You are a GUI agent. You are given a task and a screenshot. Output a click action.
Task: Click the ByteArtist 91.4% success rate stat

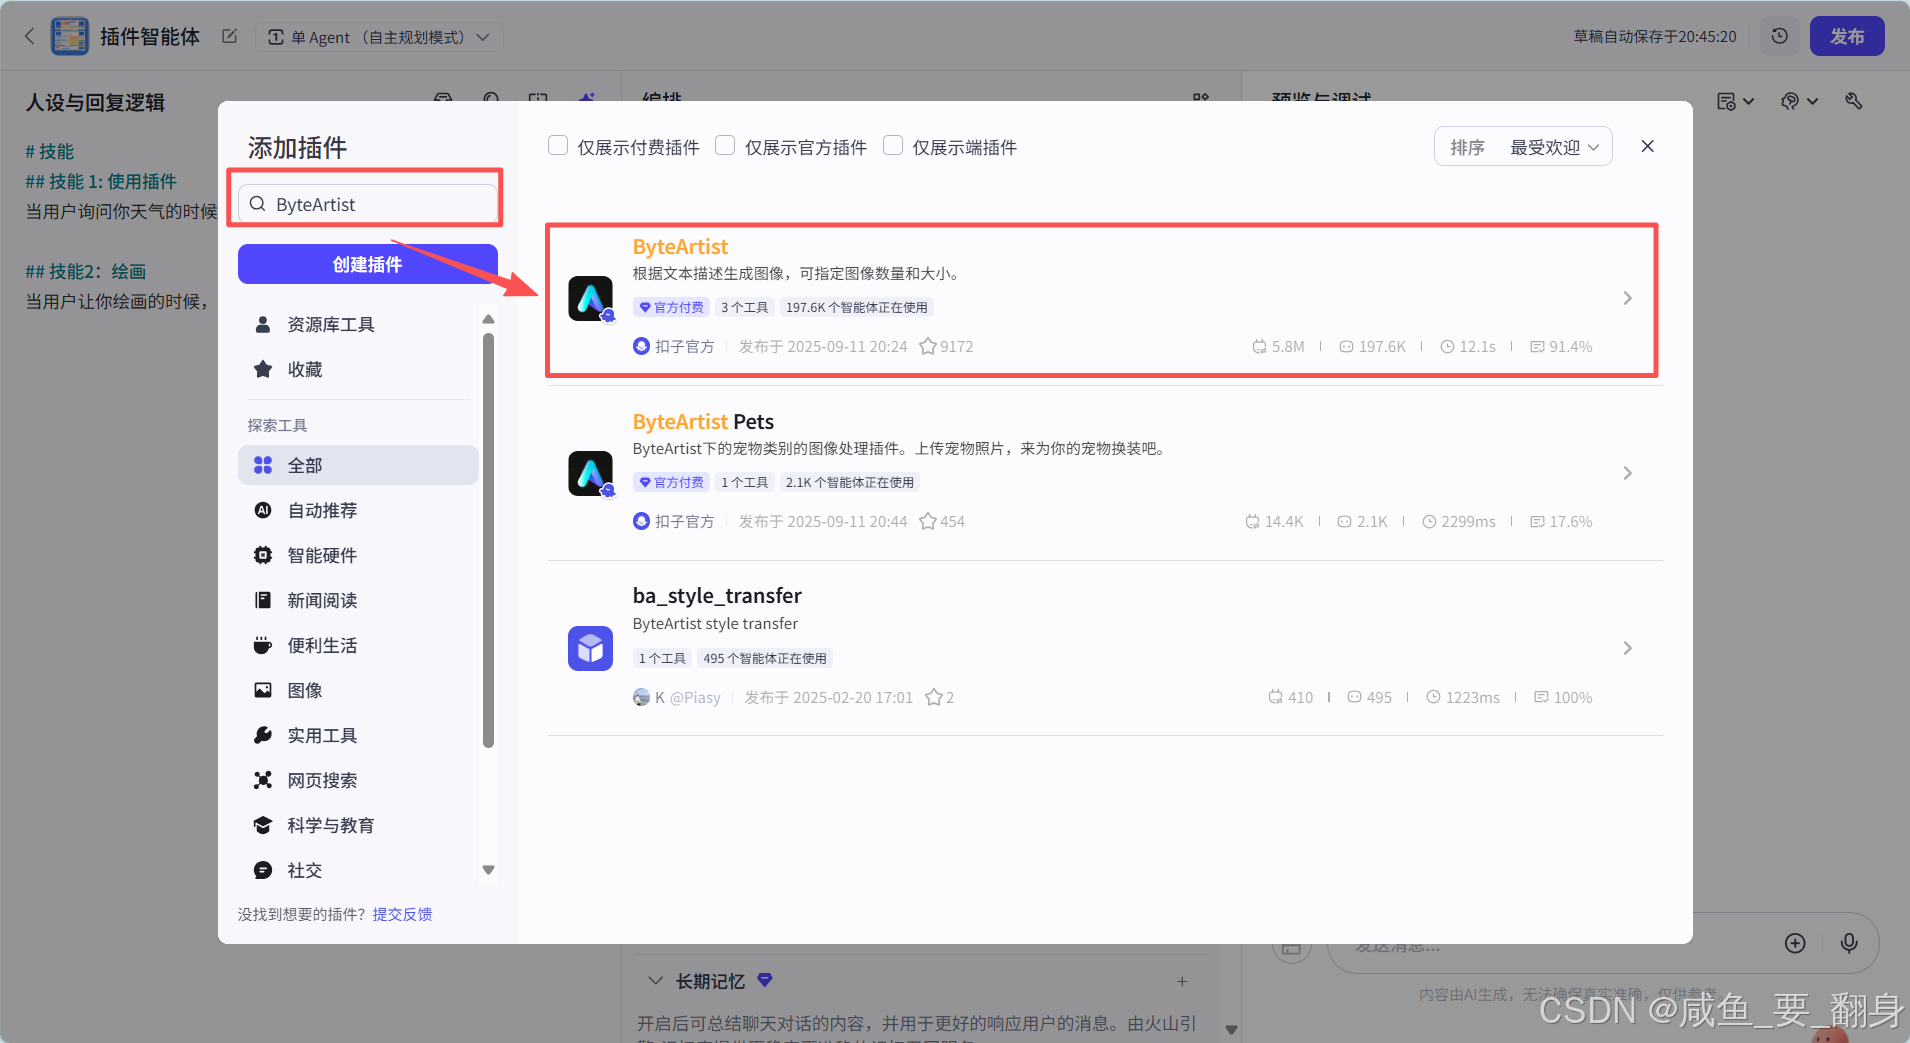1561,346
